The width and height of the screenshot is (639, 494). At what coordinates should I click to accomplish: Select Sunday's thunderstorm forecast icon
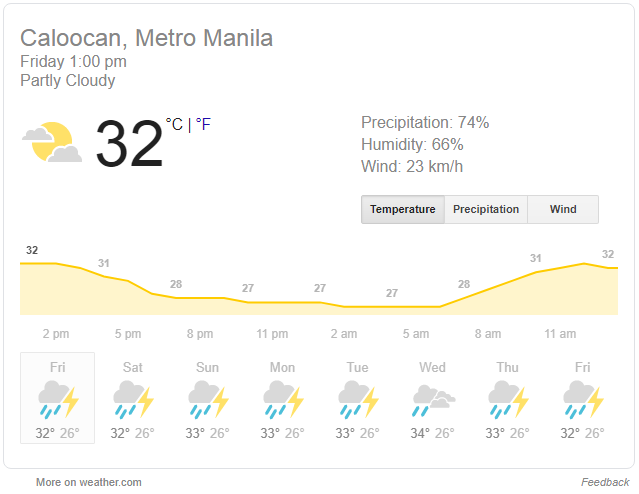coord(208,399)
